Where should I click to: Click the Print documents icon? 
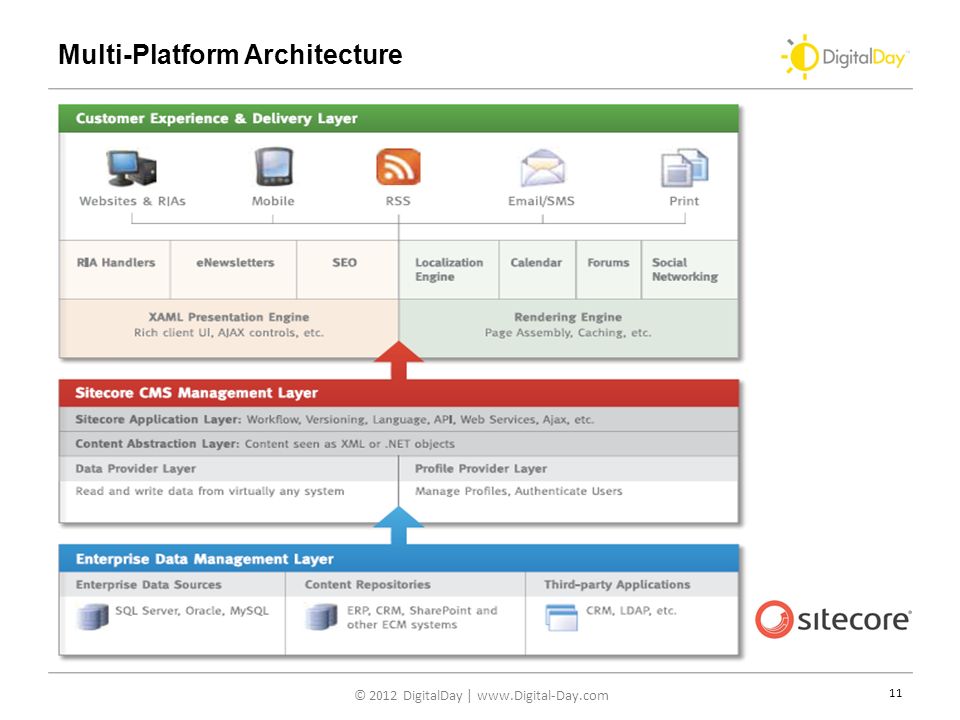tap(684, 167)
